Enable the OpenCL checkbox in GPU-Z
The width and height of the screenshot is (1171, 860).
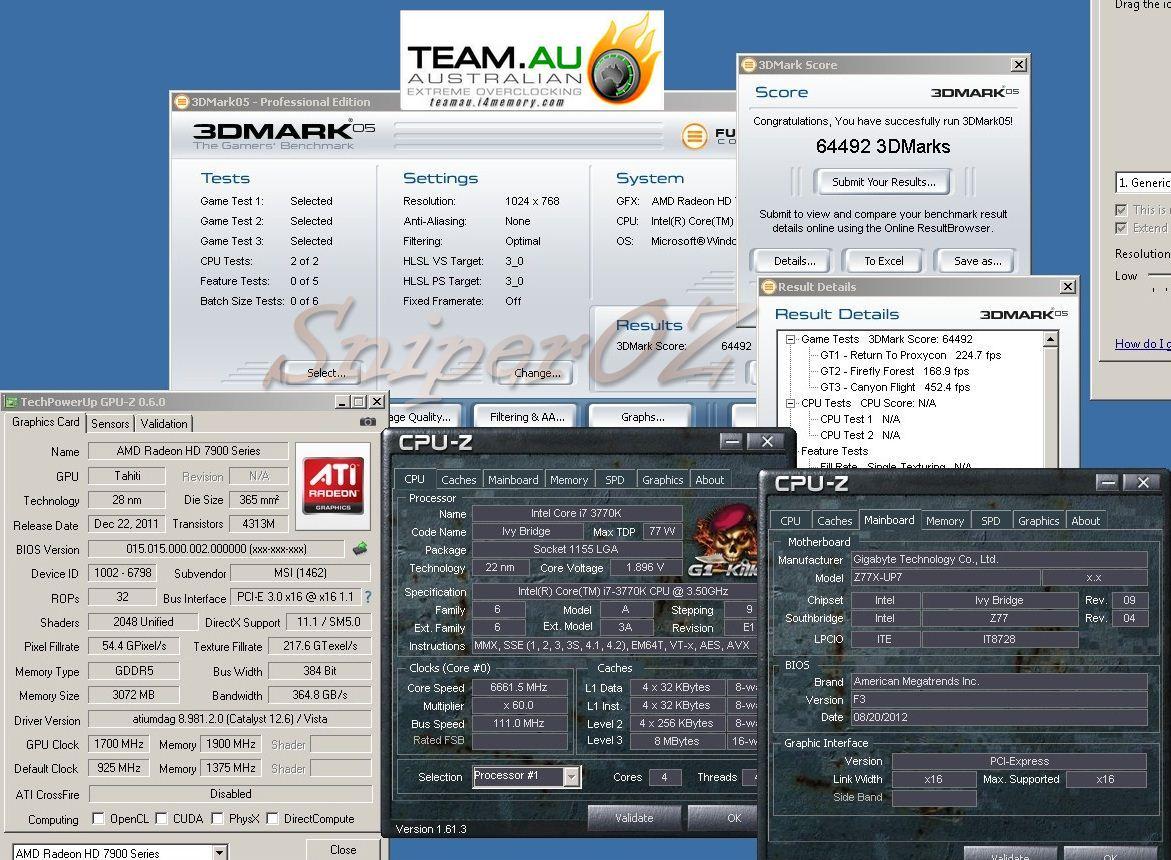tap(98, 818)
